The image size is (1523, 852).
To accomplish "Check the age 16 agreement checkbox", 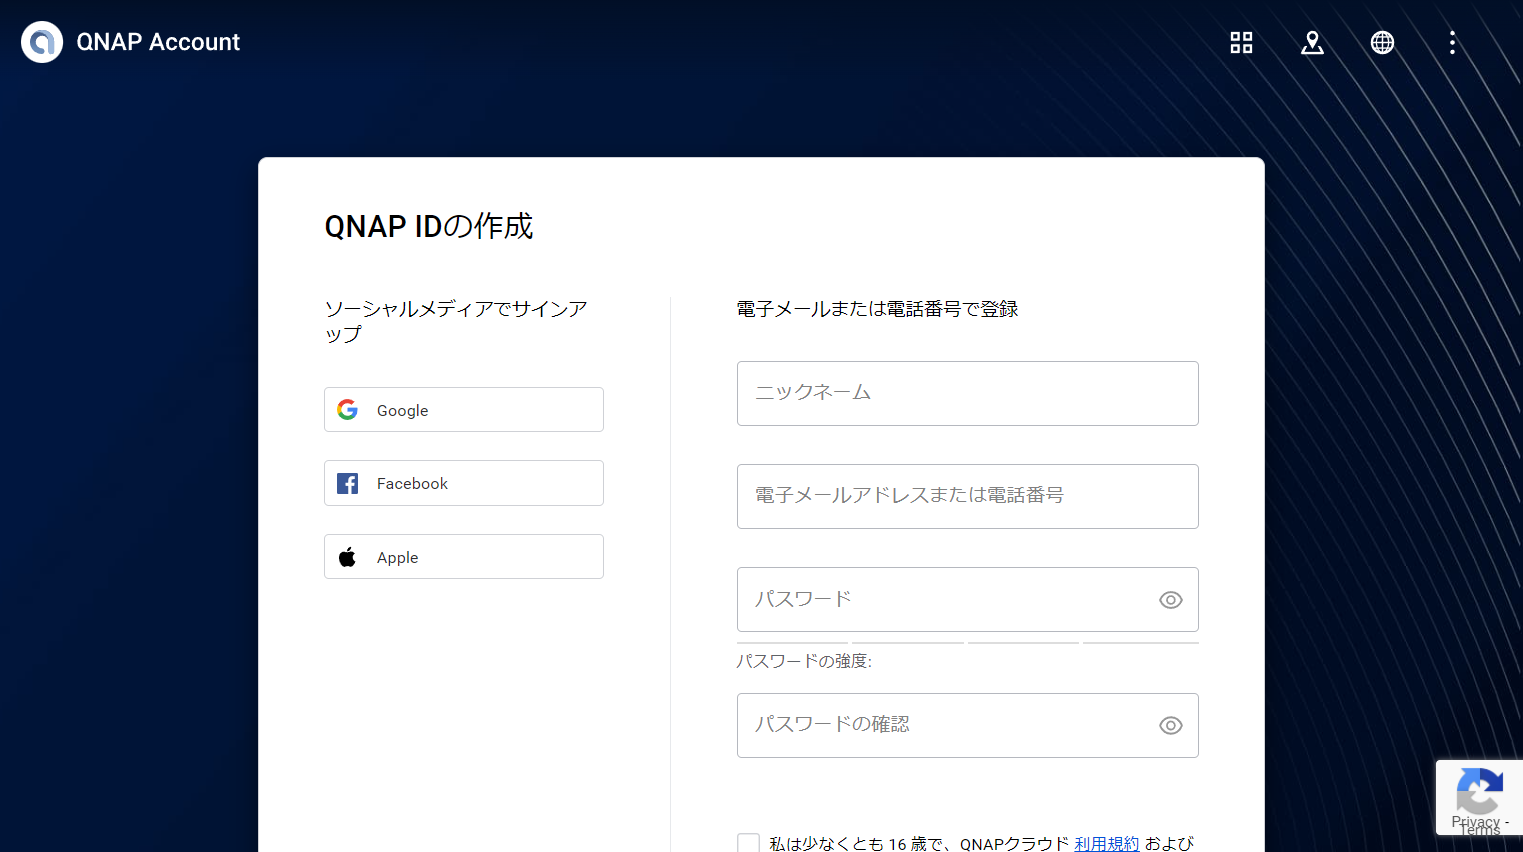I will (748, 843).
